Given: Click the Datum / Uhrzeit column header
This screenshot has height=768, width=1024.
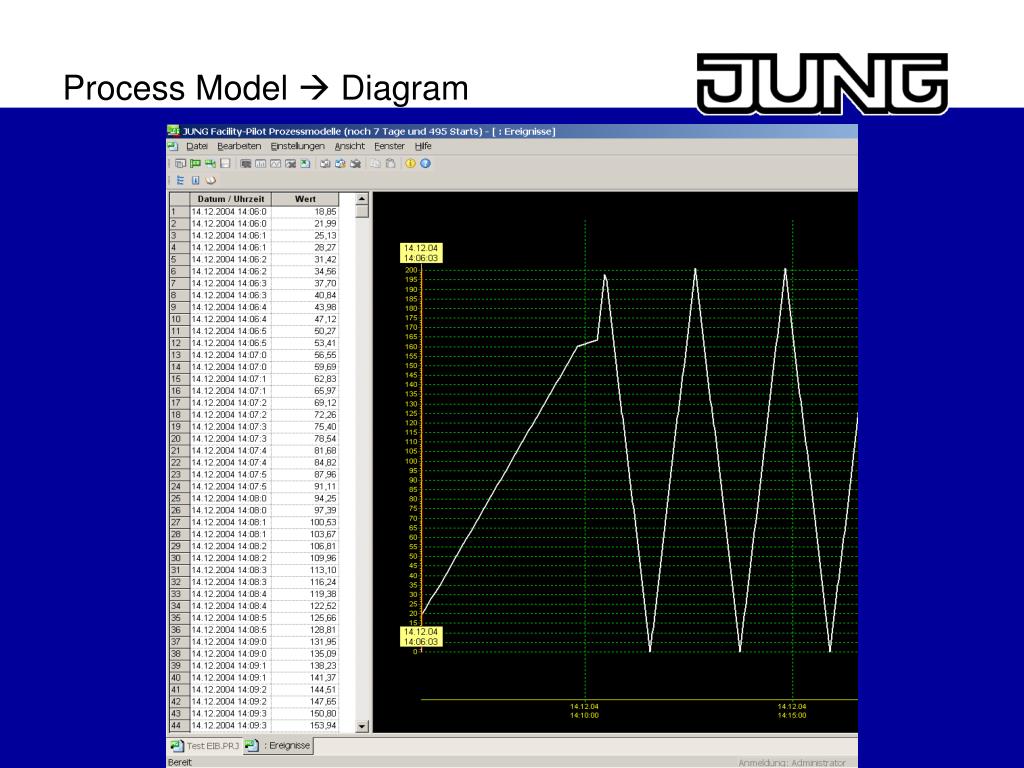Looking at the screenshot, I should (231, 199).
